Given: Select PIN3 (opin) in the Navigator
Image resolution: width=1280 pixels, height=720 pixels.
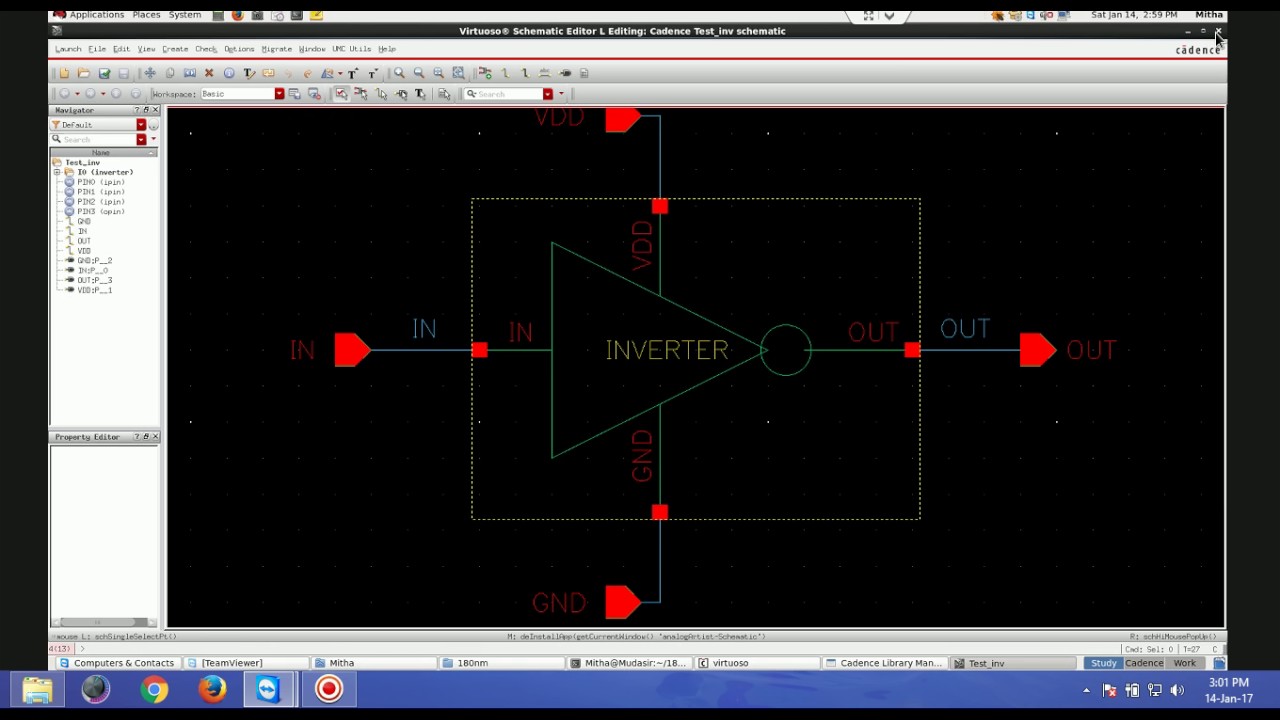Looking at the screenshot, I should pyautogui.click(x=100, y=212).
